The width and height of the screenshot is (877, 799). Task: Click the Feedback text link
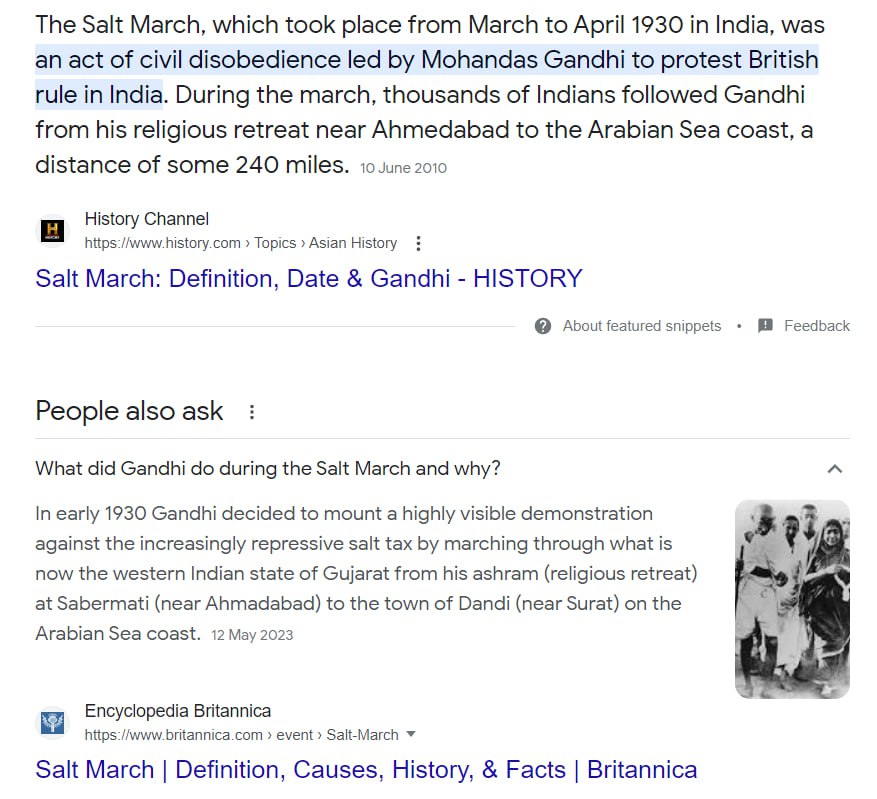(x=817, y=326)
